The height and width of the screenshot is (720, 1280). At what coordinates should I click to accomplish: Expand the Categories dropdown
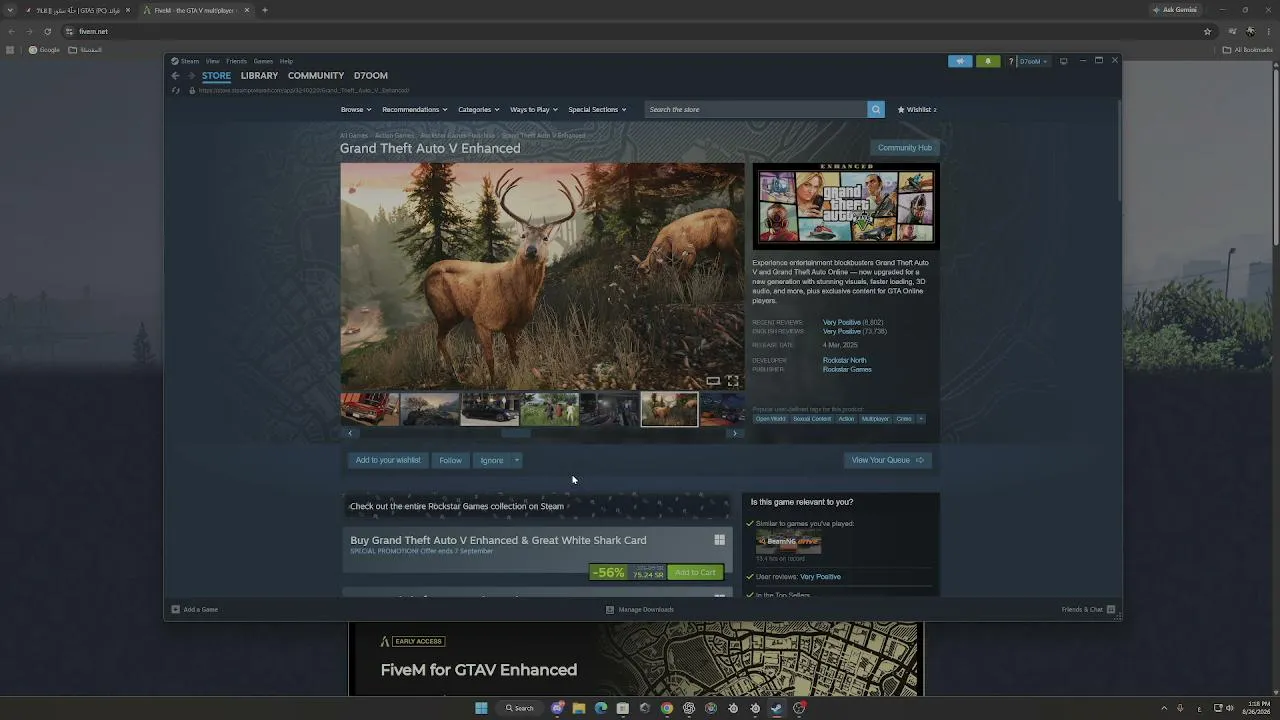(479, 109)
